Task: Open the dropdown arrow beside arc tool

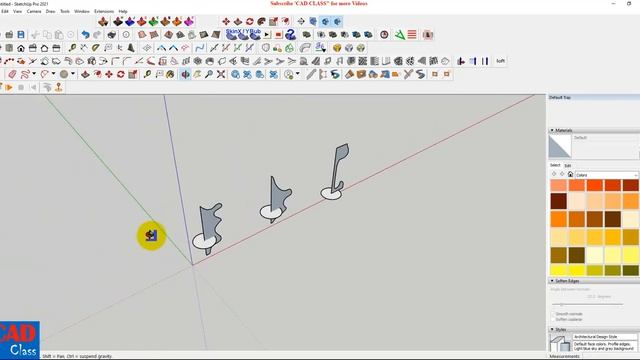Action: [x=53, y=74]
